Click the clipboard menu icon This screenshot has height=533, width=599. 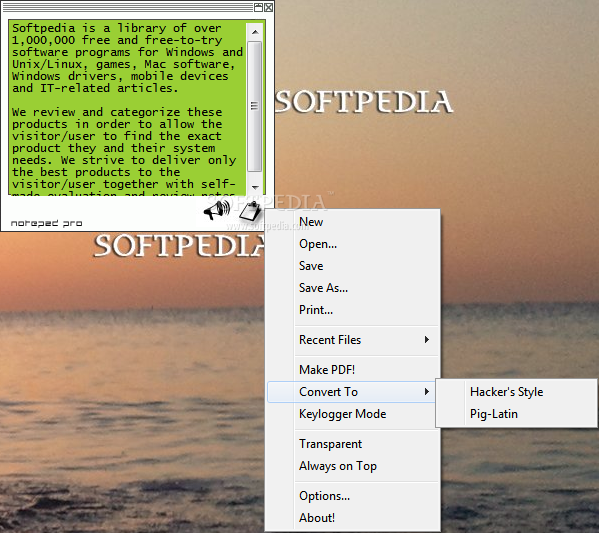pyautogui.click(x=250, y=212)
